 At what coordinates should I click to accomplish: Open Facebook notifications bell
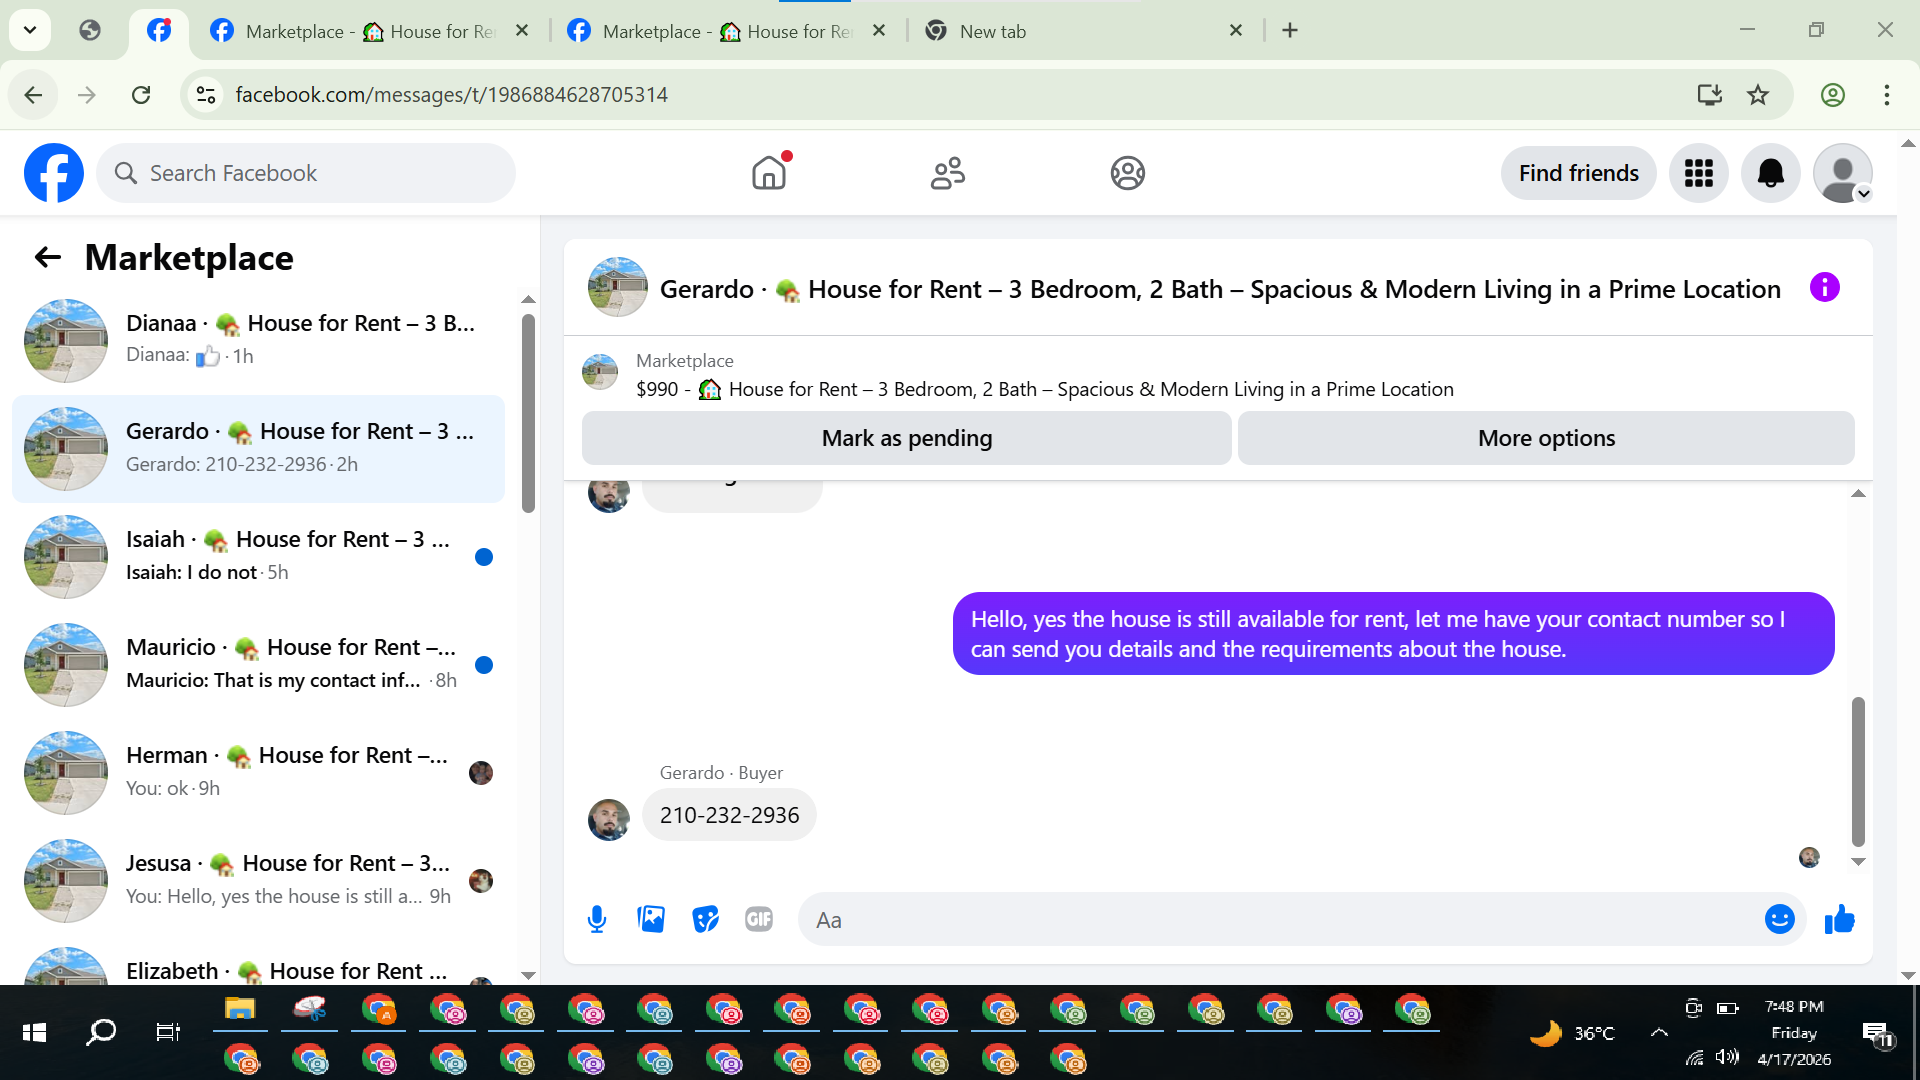pos(1770,173)
